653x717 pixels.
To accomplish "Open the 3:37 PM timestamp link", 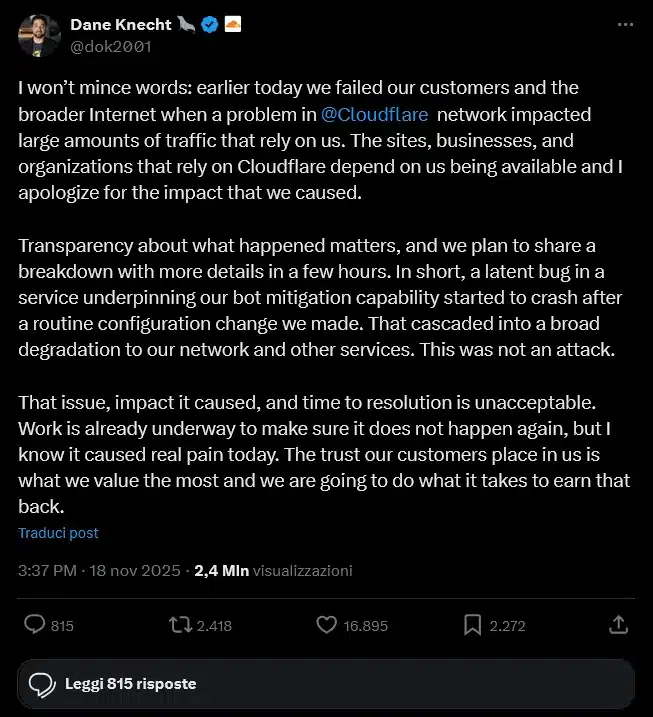I will pyautogui.click(x=47, y=570).
